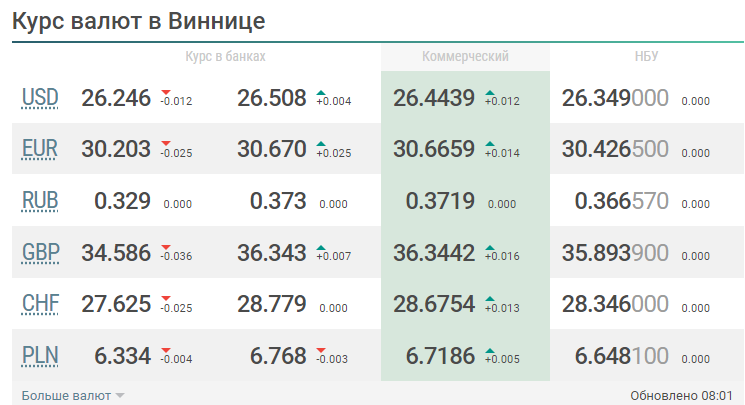Select the "НБУ" rate column header
Viewport: 745px width, 405px height.
coord(646,57)
